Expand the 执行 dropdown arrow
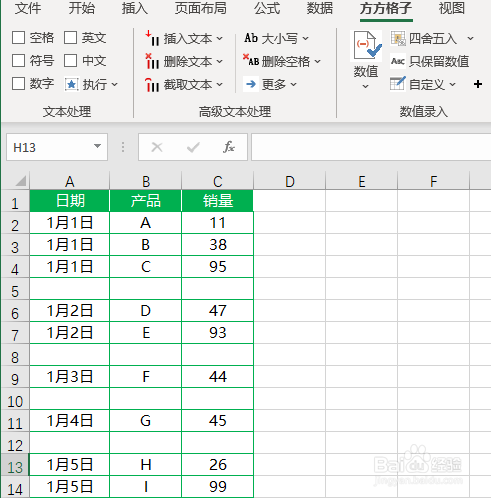The image size is (491, 498). click(x=115, y=85)
